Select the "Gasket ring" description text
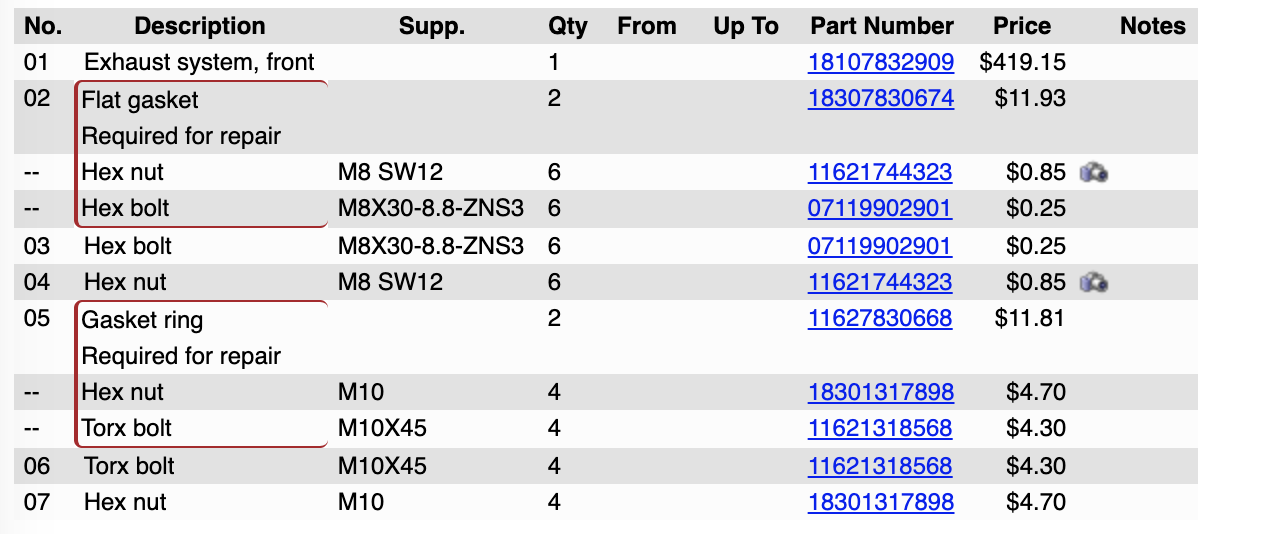1268x534 pixels. tap(142, 320)
